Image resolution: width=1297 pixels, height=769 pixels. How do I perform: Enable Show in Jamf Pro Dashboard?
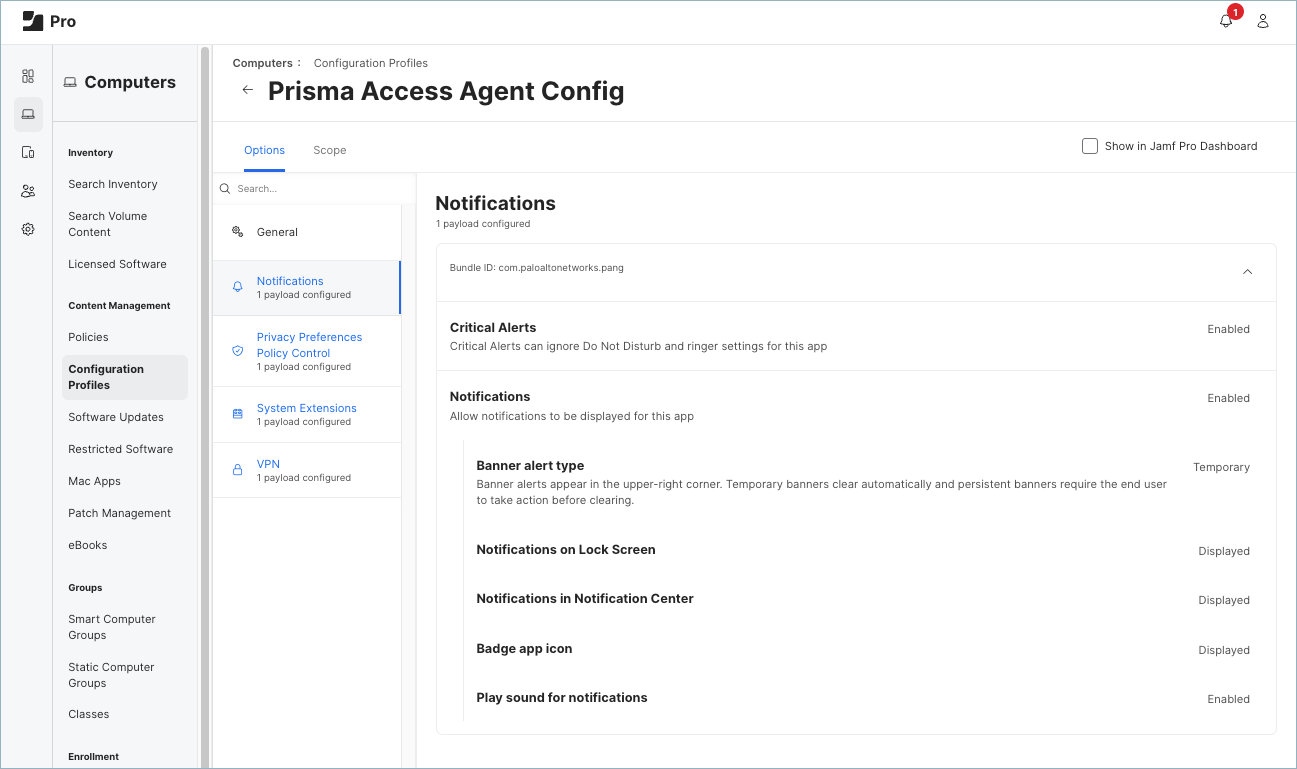click(x=1089, y=145)
